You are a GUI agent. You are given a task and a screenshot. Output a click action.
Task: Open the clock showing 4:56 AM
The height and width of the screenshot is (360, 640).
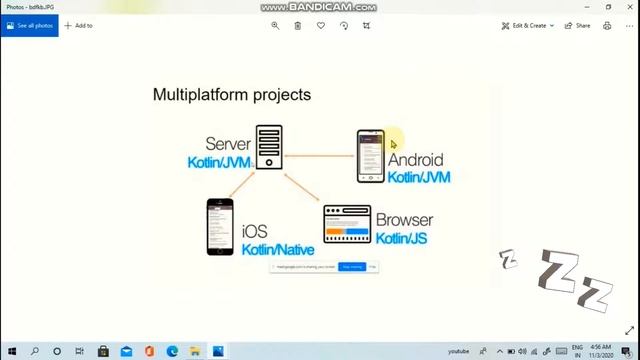(x=600, y=351)
